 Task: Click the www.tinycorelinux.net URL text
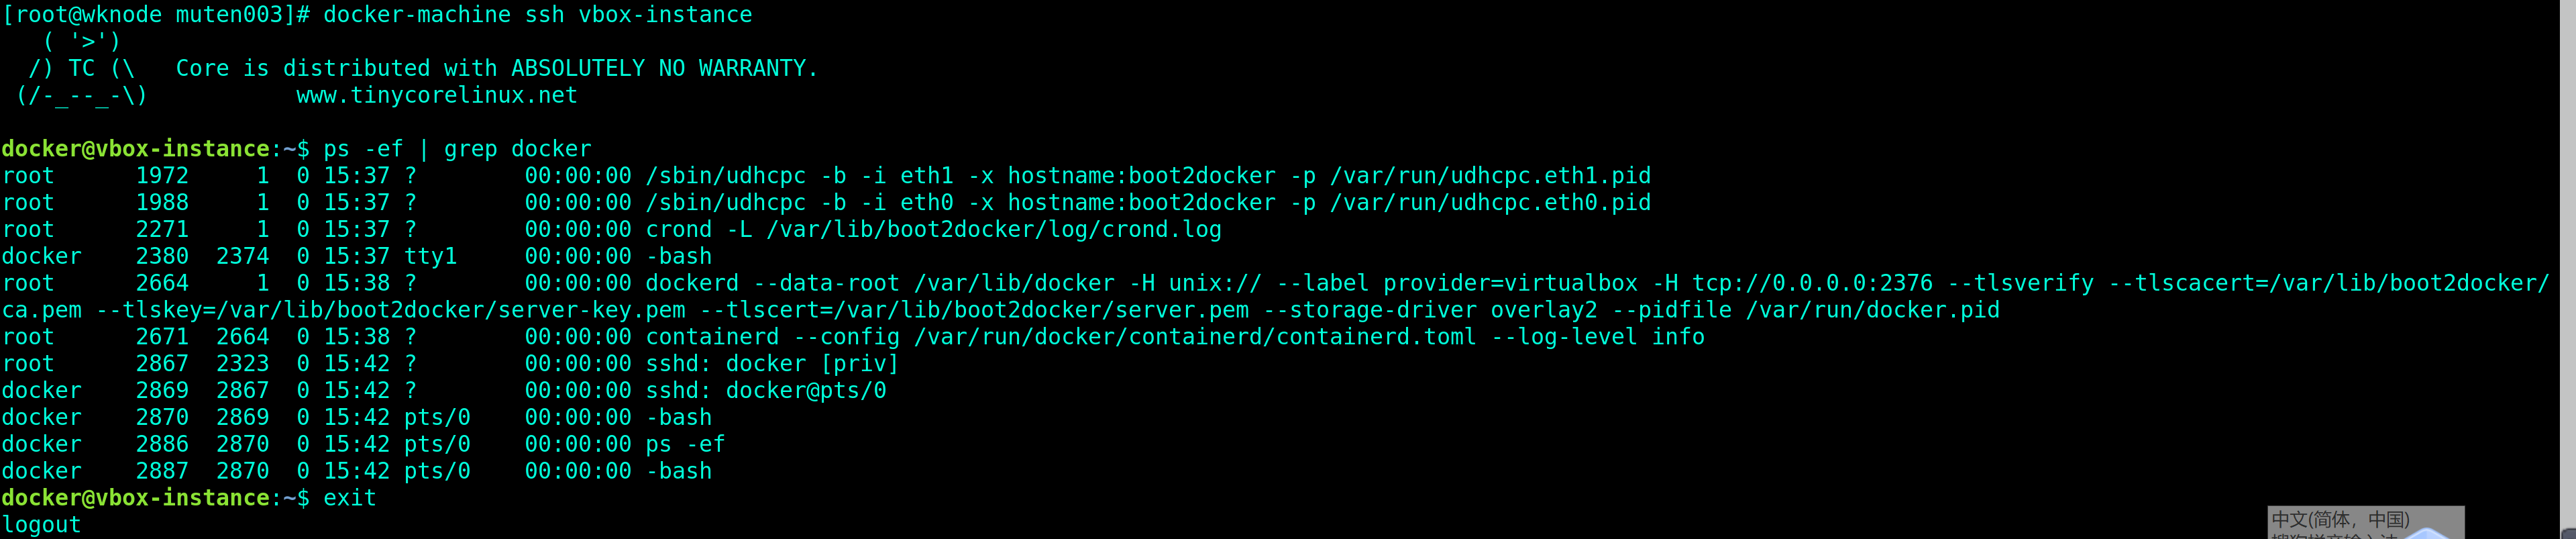tap(436, 95)
